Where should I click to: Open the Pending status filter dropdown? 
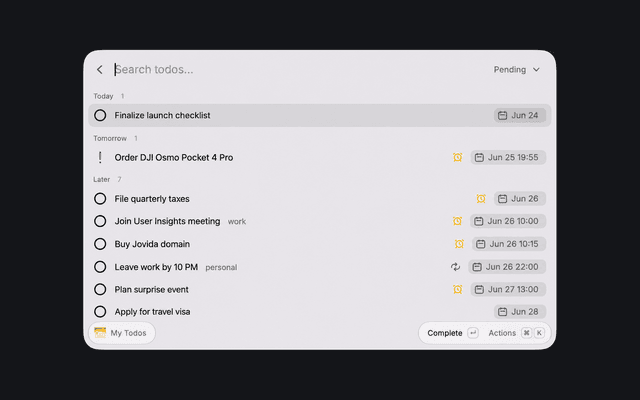pyautogui.click(x=517, y=70)
